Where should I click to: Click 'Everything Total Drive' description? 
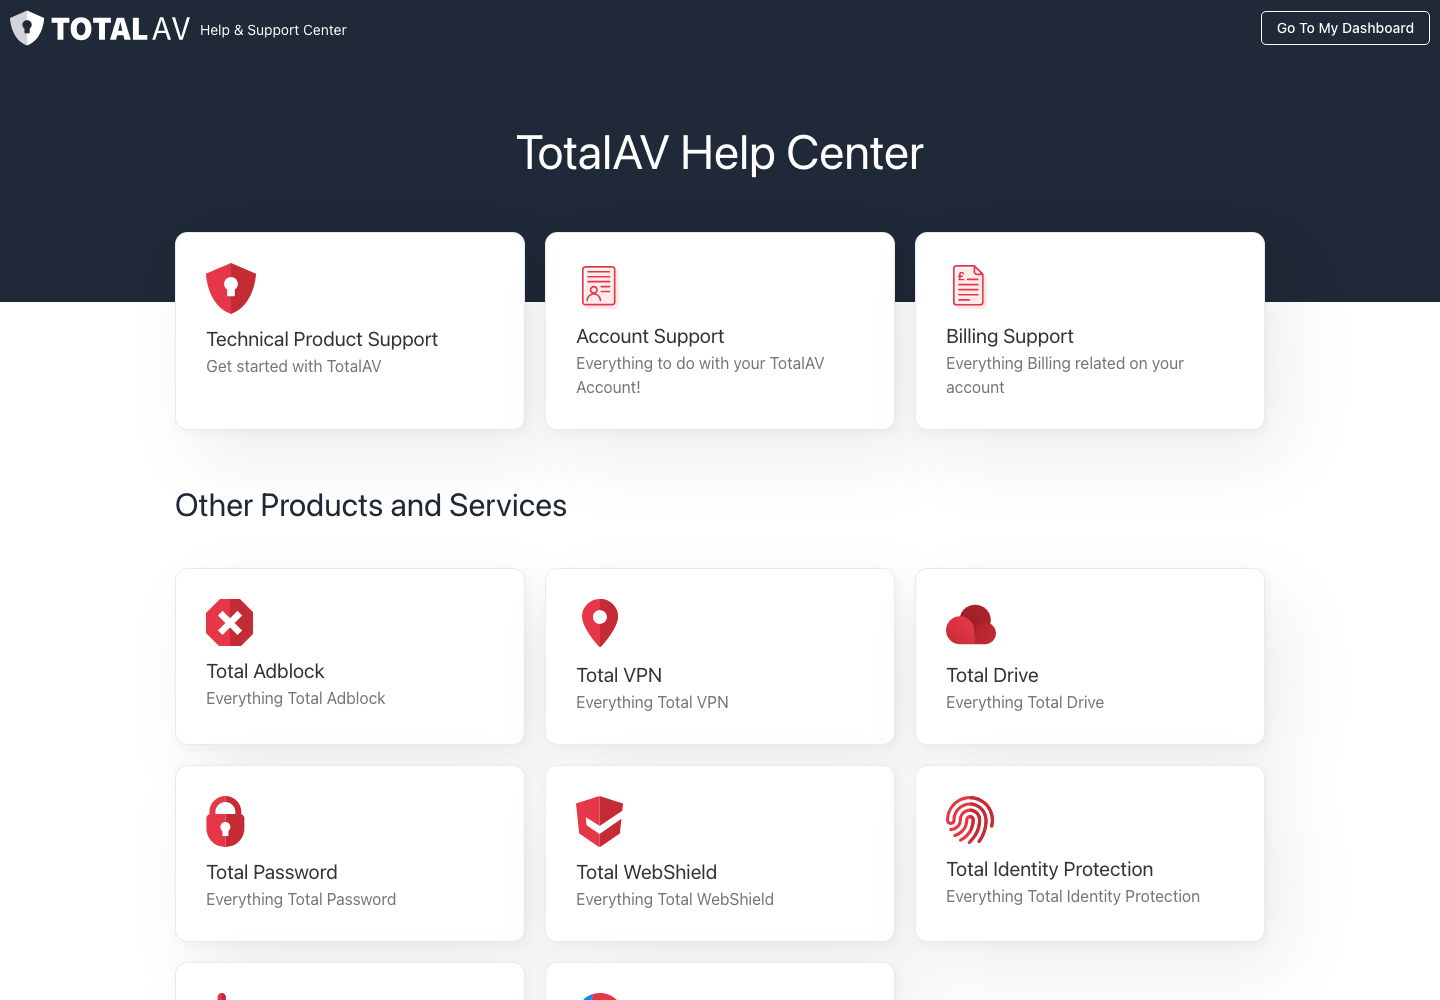pos(1025,702)
